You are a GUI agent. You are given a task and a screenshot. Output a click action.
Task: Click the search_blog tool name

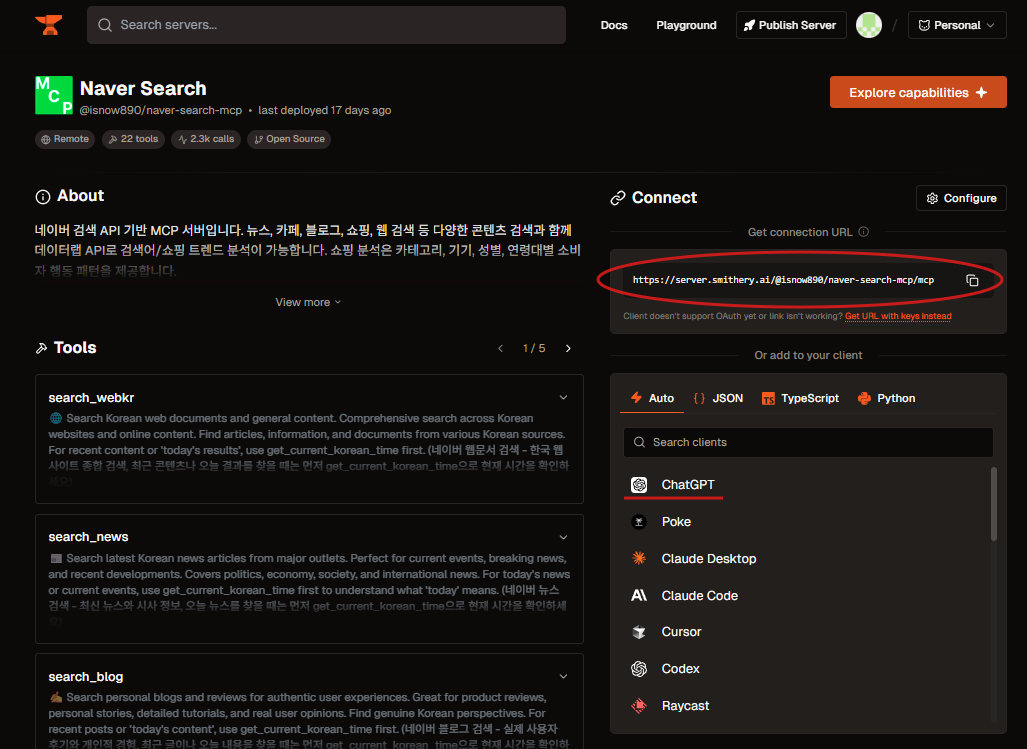point(86,676)
